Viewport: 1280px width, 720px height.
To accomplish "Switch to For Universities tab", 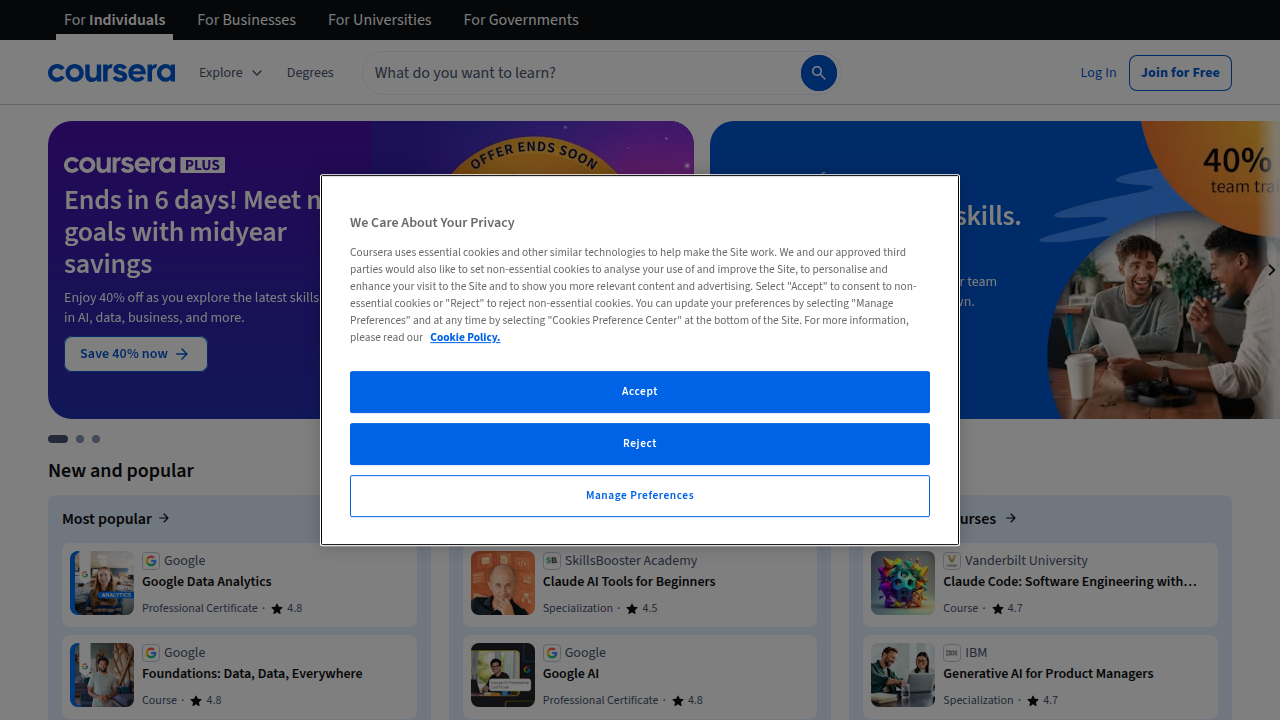I will (380, 20).
